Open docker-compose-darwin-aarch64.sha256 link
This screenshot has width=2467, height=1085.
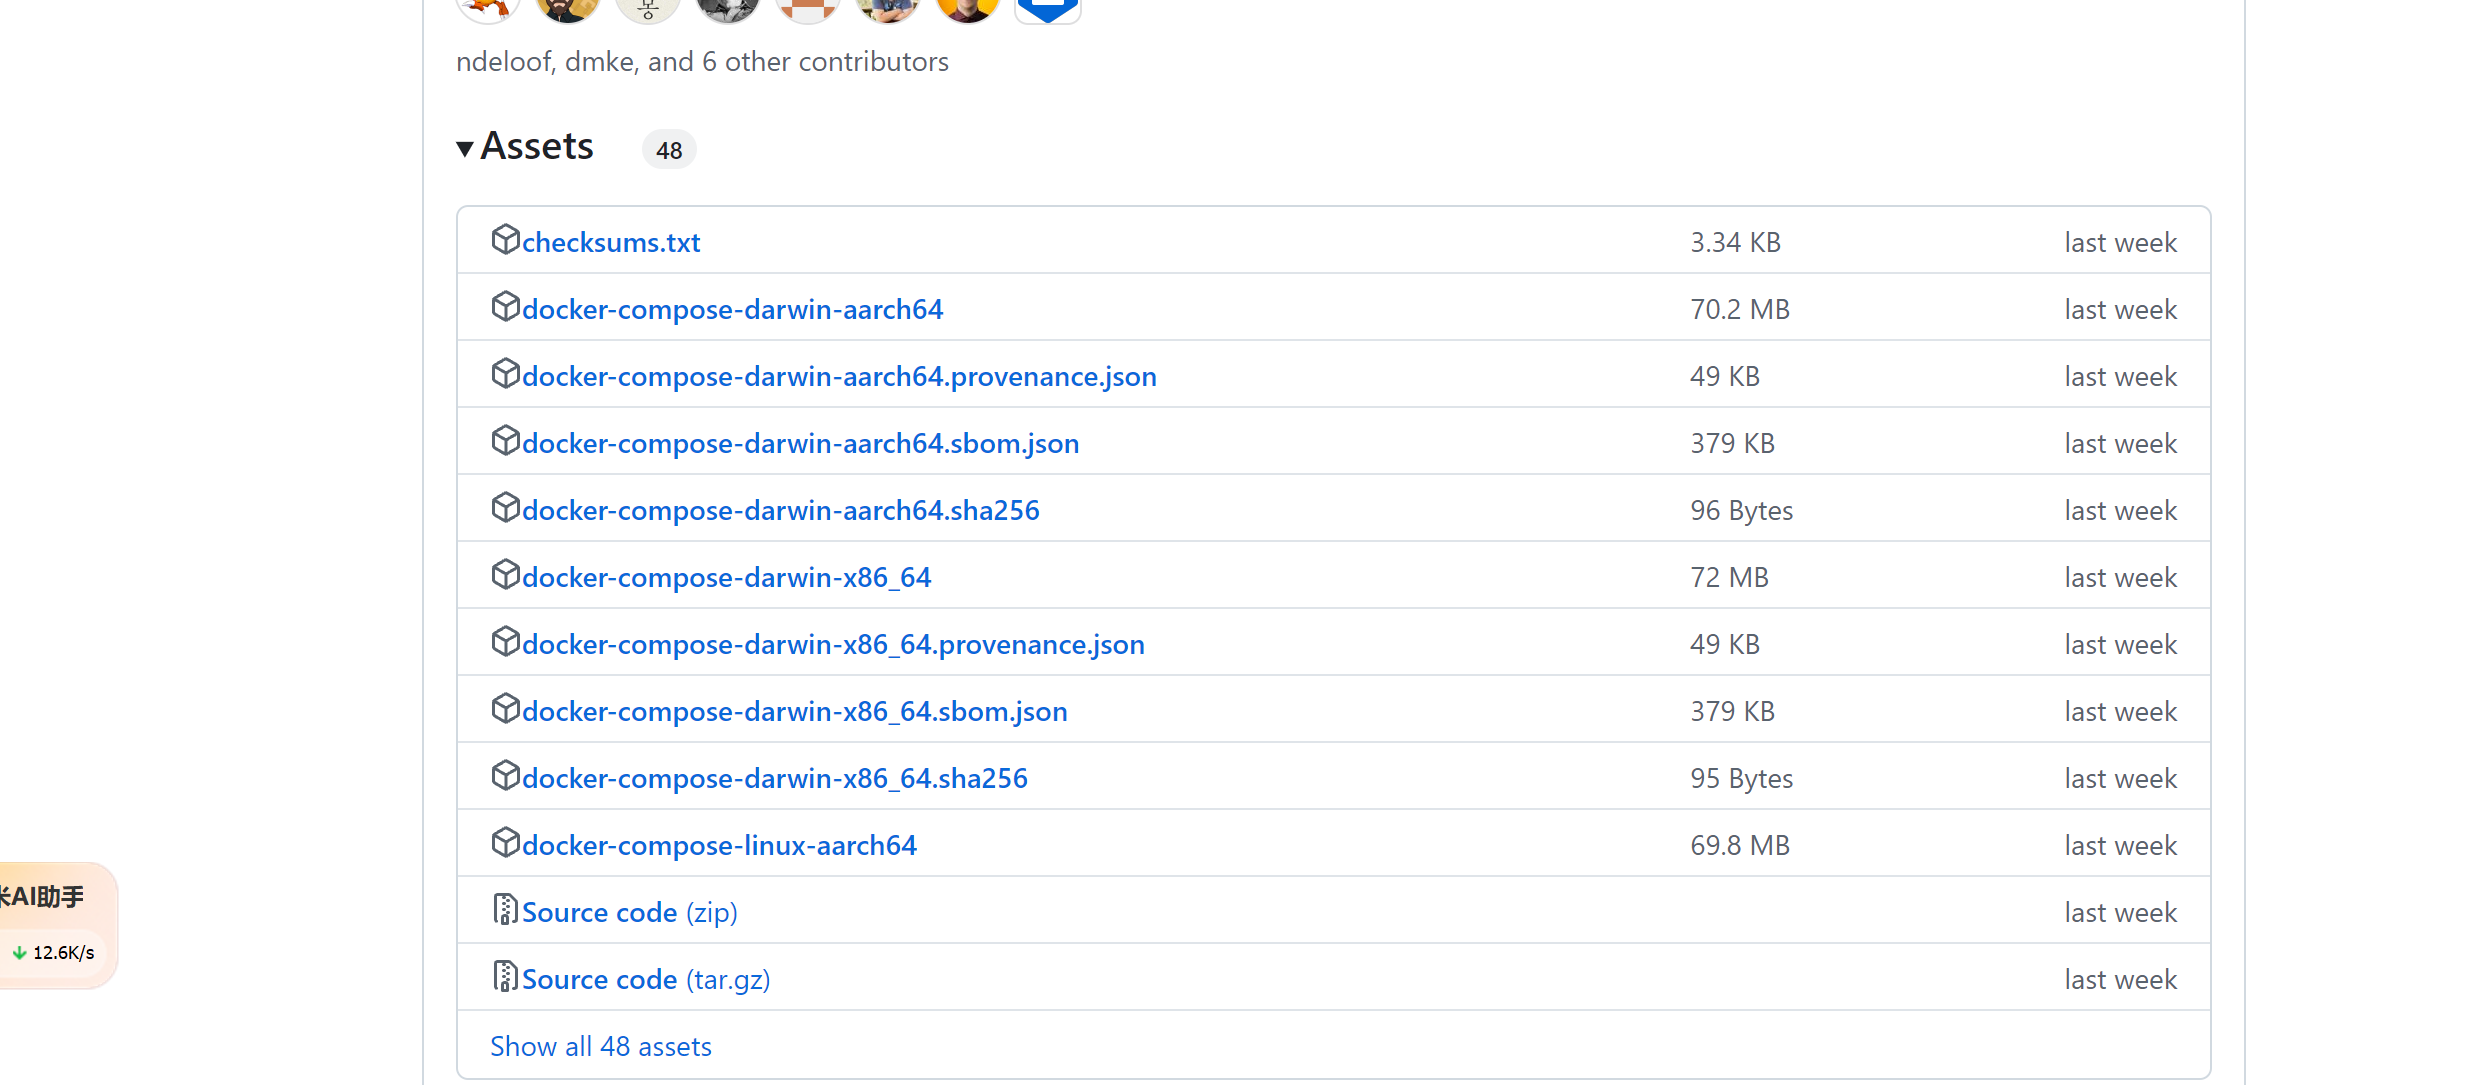coord(780,511)
